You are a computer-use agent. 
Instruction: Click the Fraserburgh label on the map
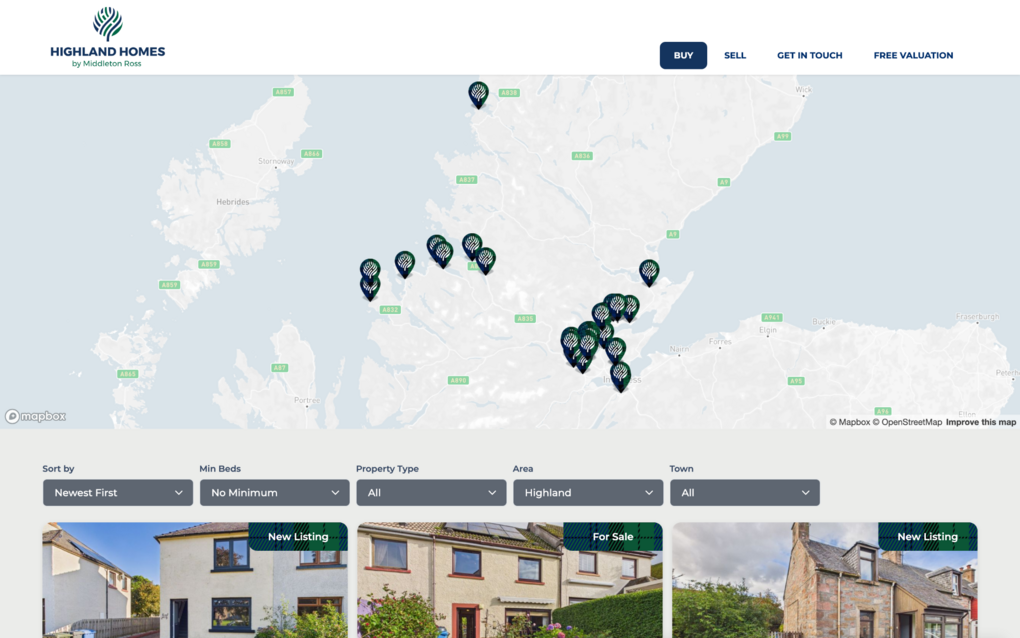coord(977,317)
